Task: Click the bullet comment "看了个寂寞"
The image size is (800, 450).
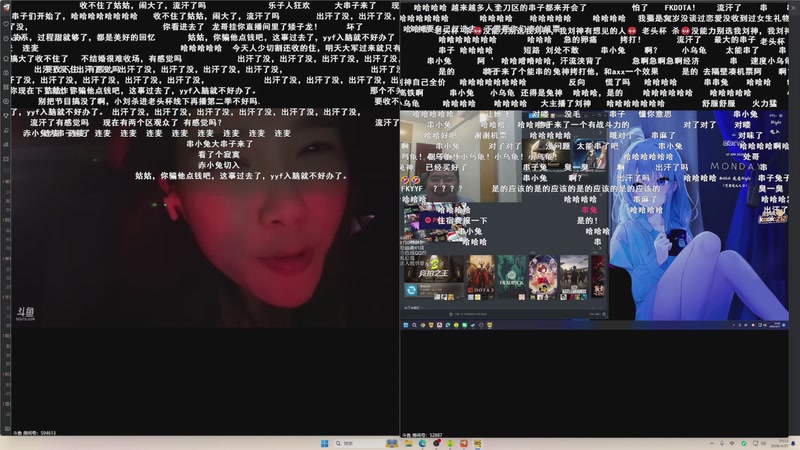Action: [218, 155]
